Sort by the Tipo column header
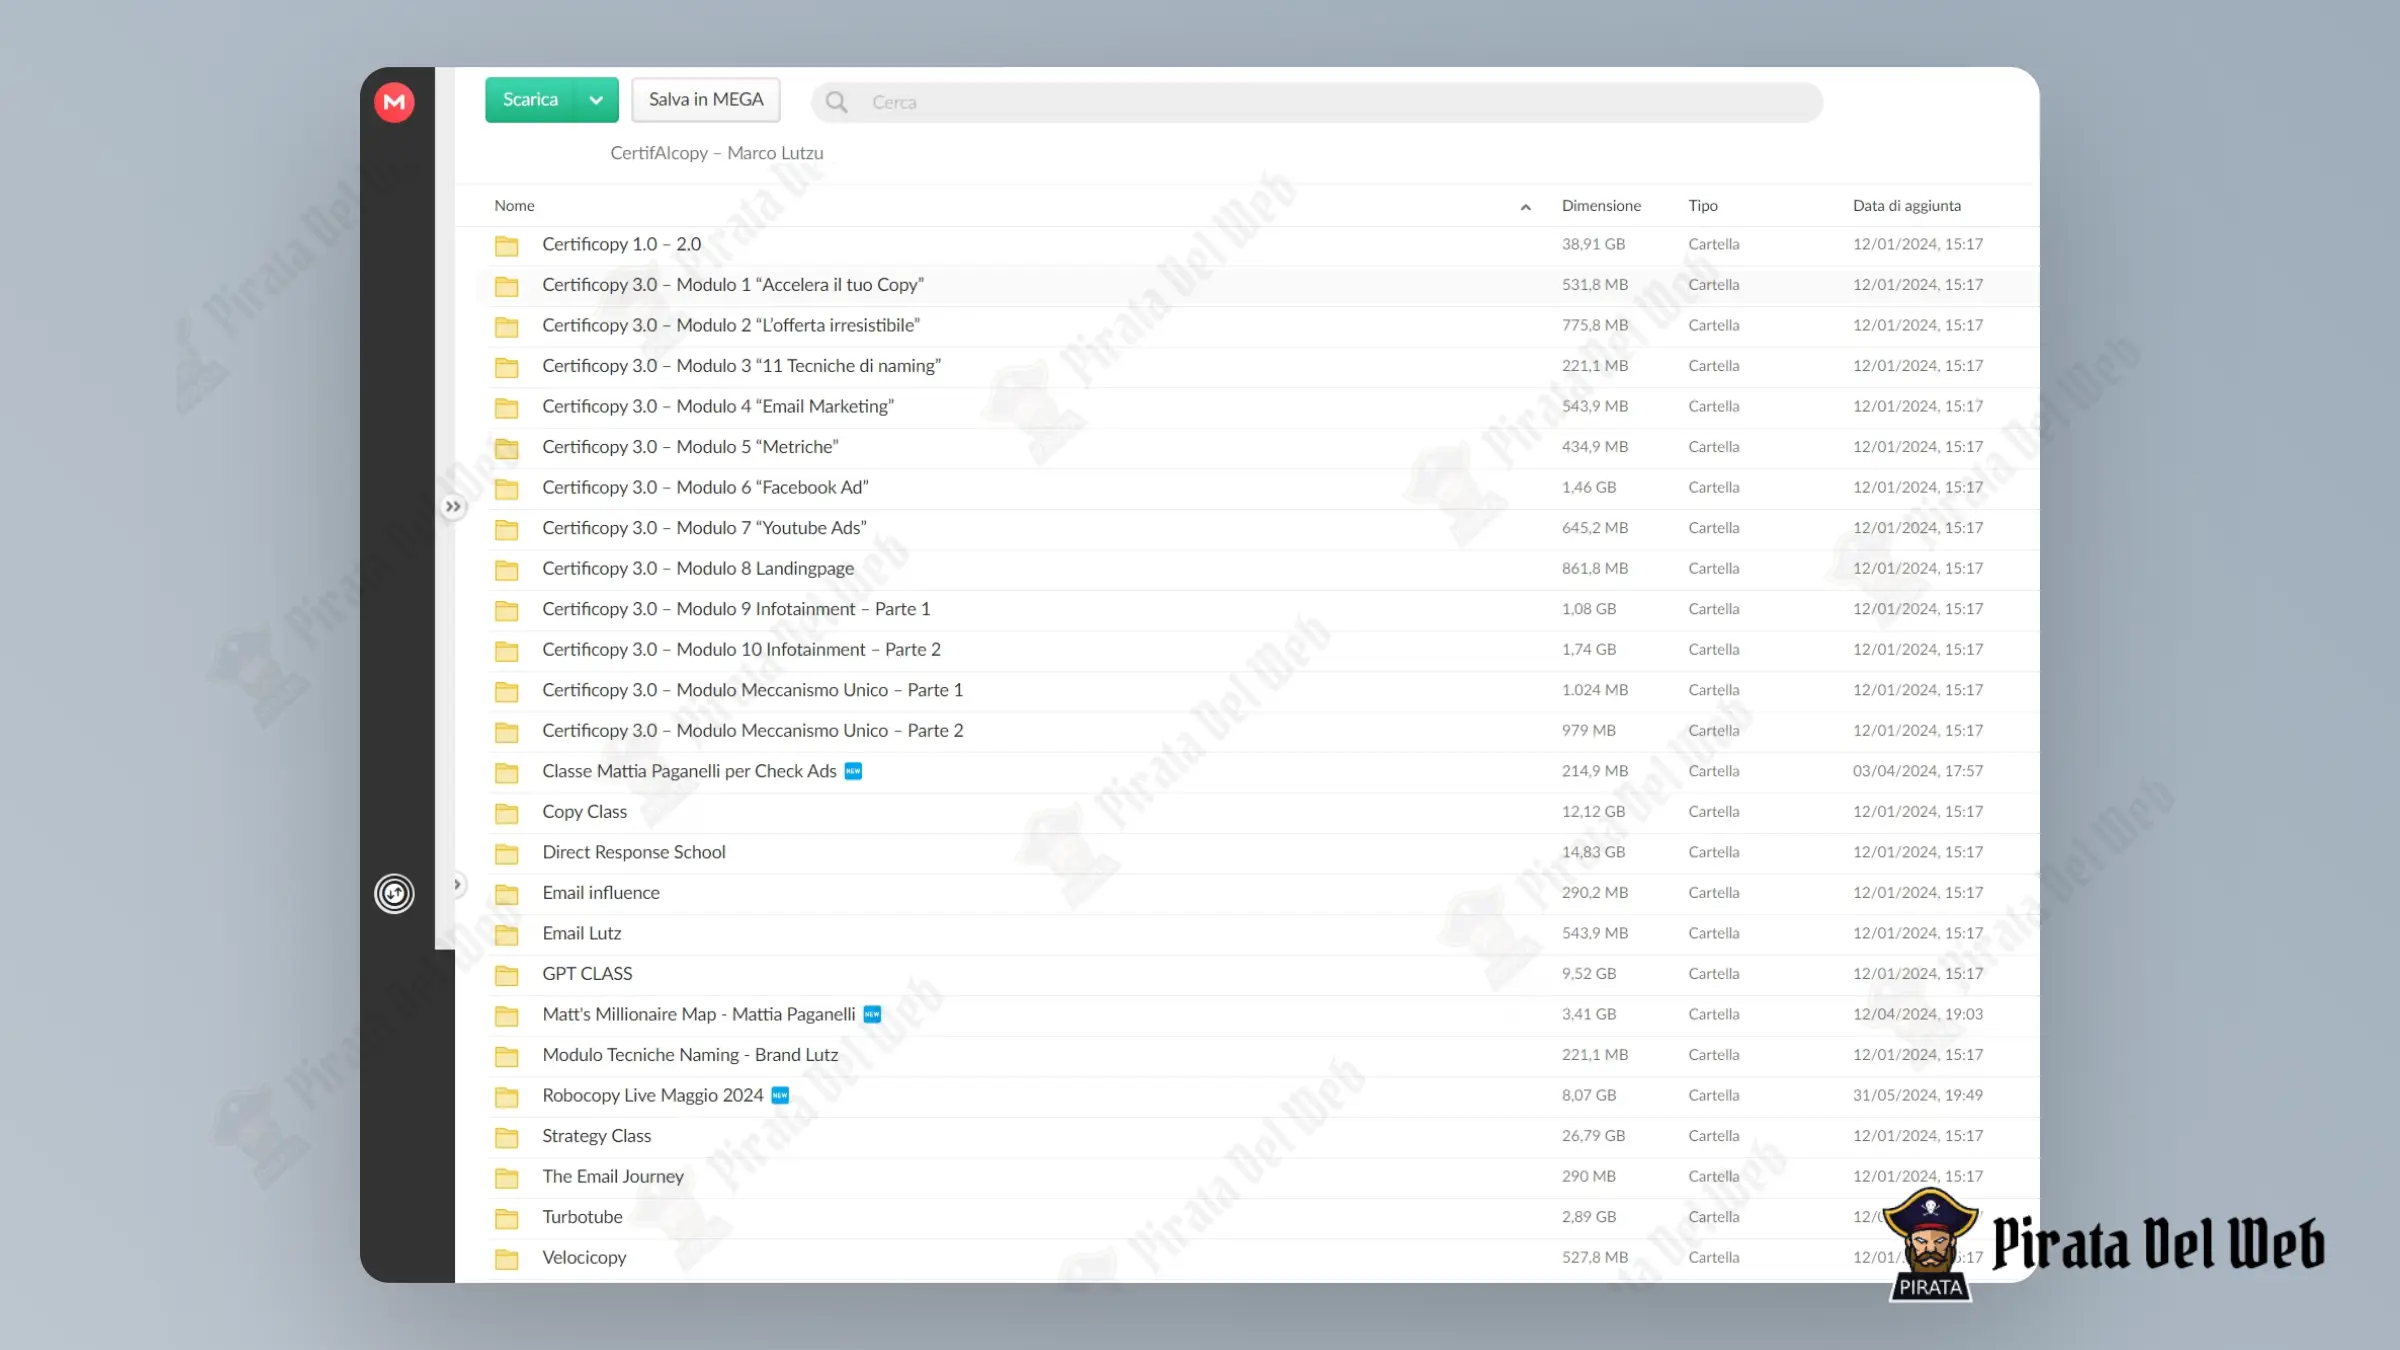2400x1350 pixels. click(1703, 206)
